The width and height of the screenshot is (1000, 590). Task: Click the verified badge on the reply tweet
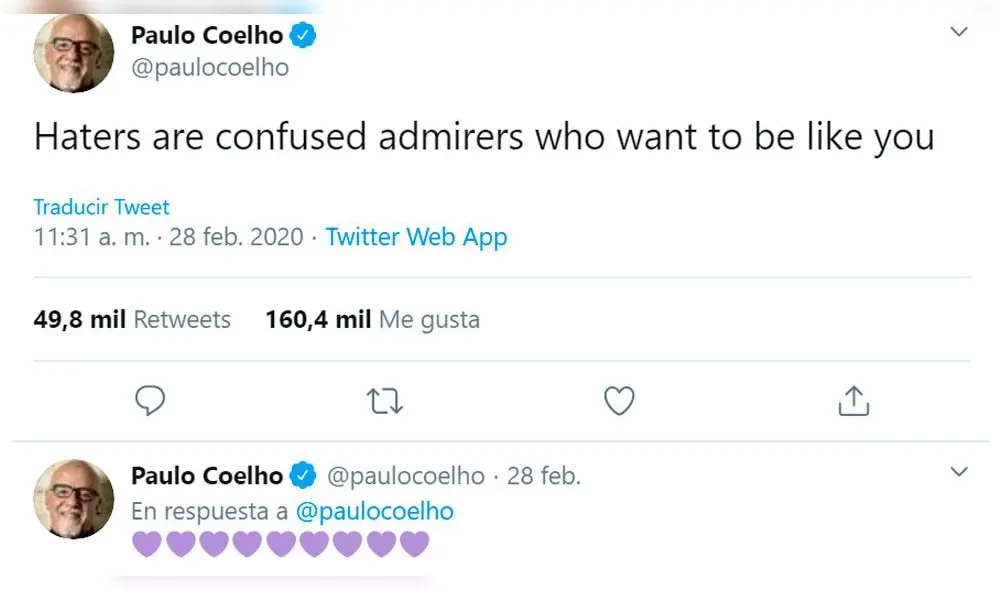tap(302, 476)
